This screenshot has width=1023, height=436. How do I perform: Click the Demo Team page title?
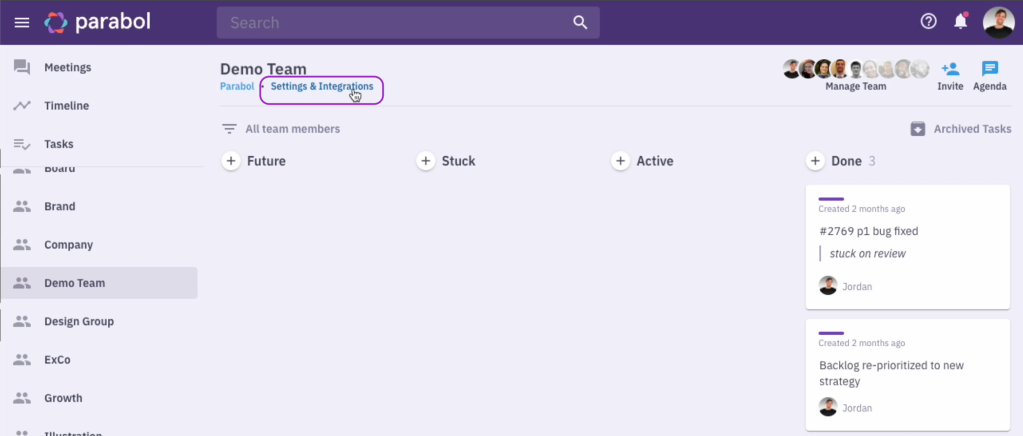(263, 69)
